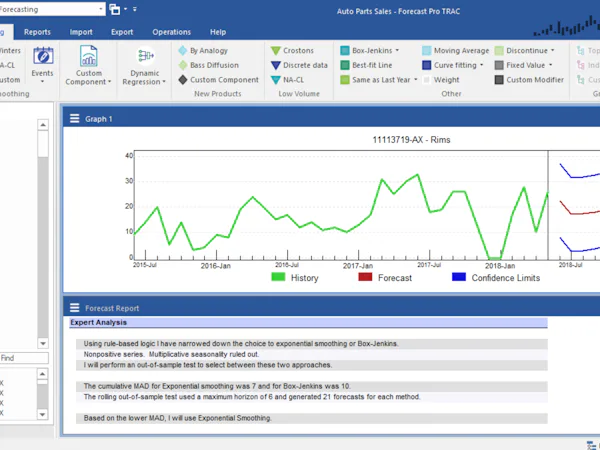600x450 pixels.
Task: Click the chart title 11113719-AX - Rims
Action: [x=411, y=140]
